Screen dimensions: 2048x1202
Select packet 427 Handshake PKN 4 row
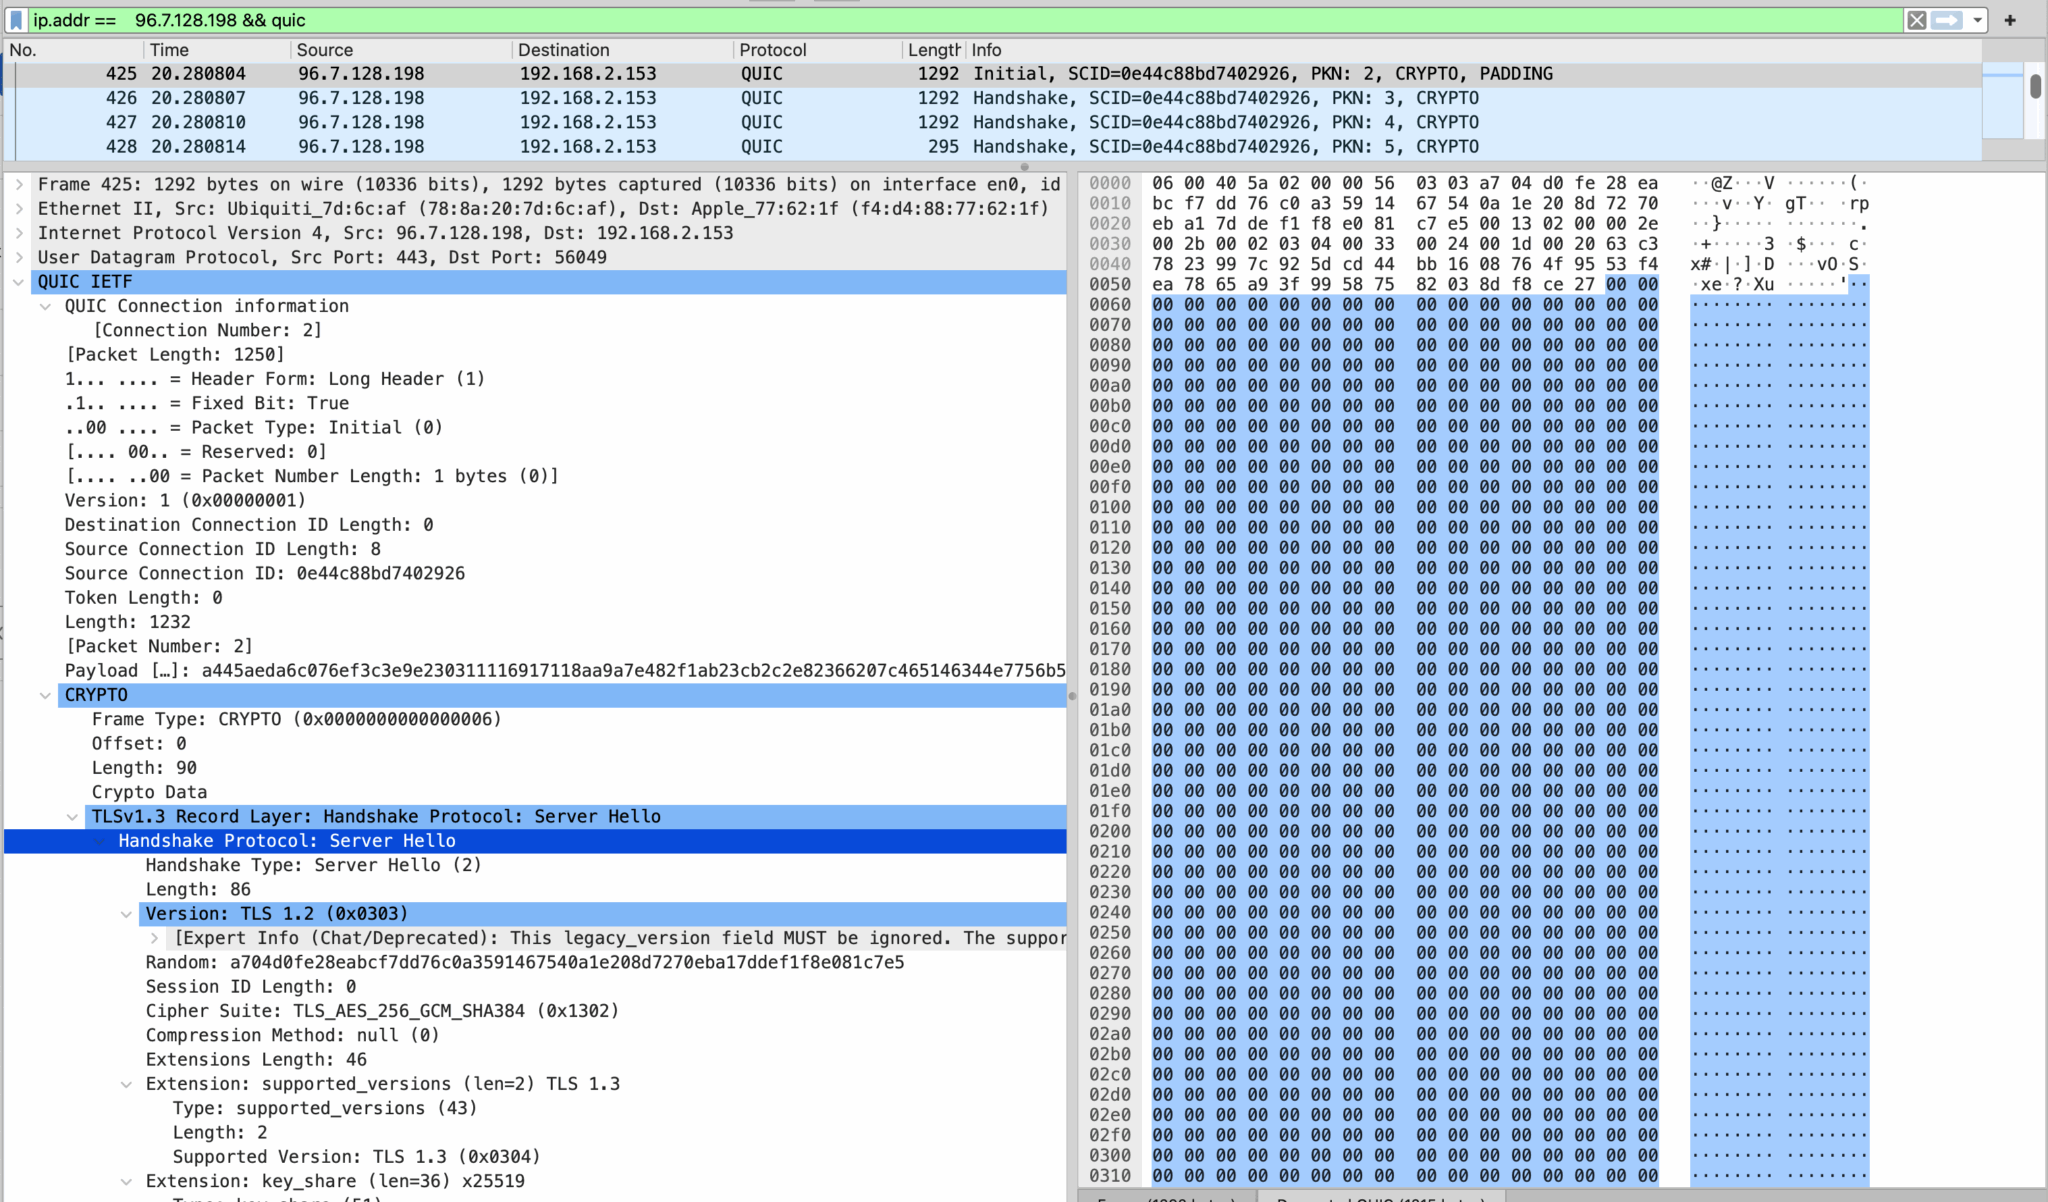click(993, 122)
